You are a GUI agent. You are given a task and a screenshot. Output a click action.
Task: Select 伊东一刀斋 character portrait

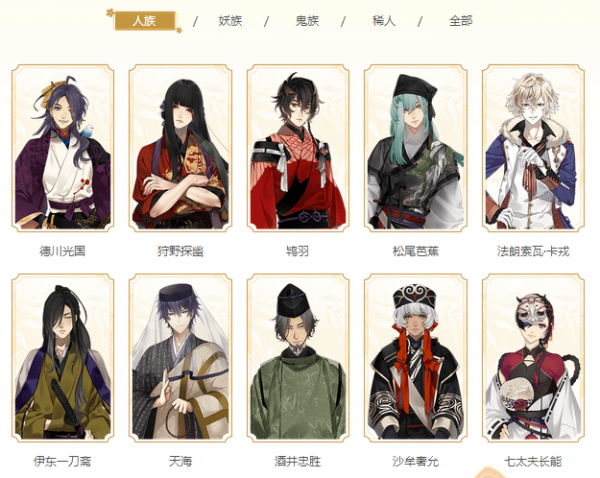63,358
